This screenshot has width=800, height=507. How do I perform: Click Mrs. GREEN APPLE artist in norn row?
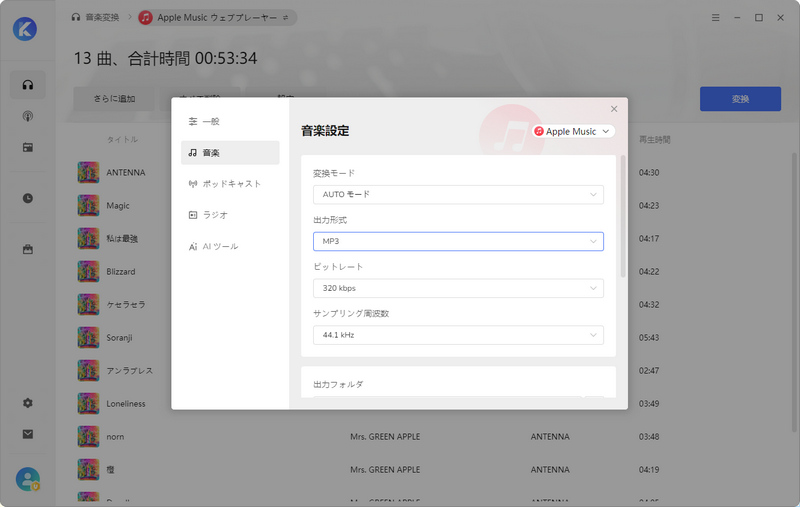click(385, 437)
